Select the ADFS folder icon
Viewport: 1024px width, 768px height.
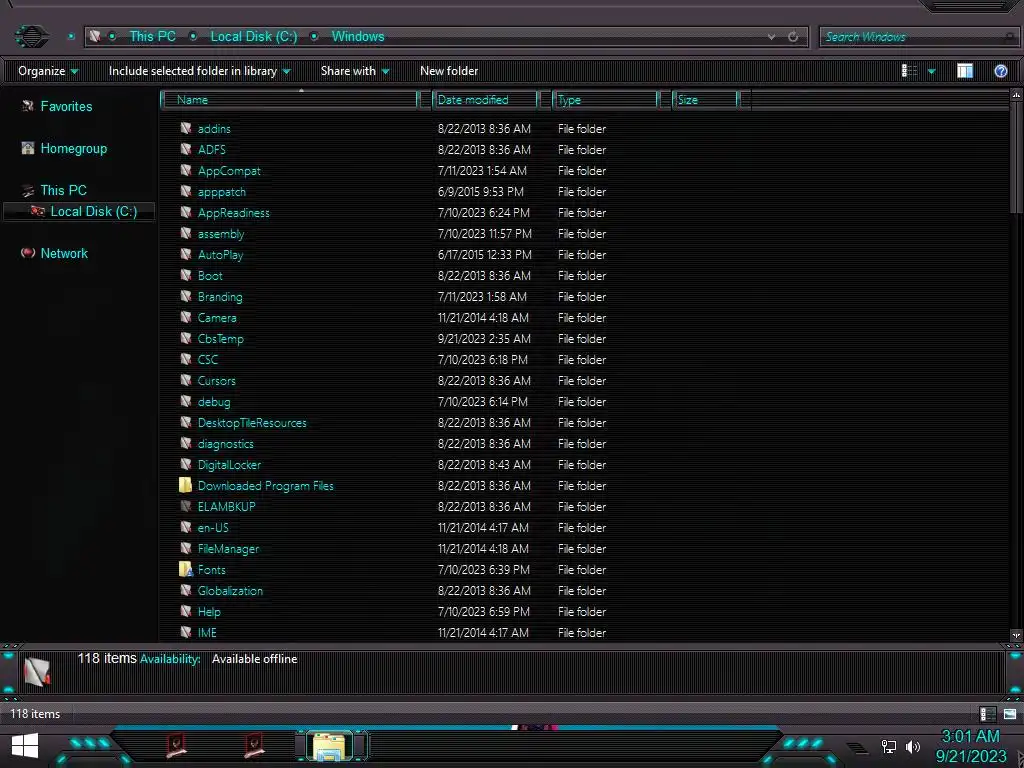[185, 149]
